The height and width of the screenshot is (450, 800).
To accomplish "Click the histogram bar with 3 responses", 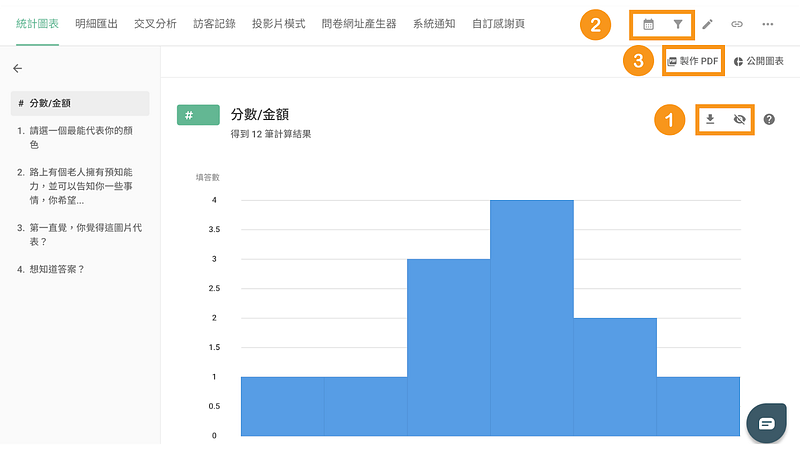I will 448,347.
